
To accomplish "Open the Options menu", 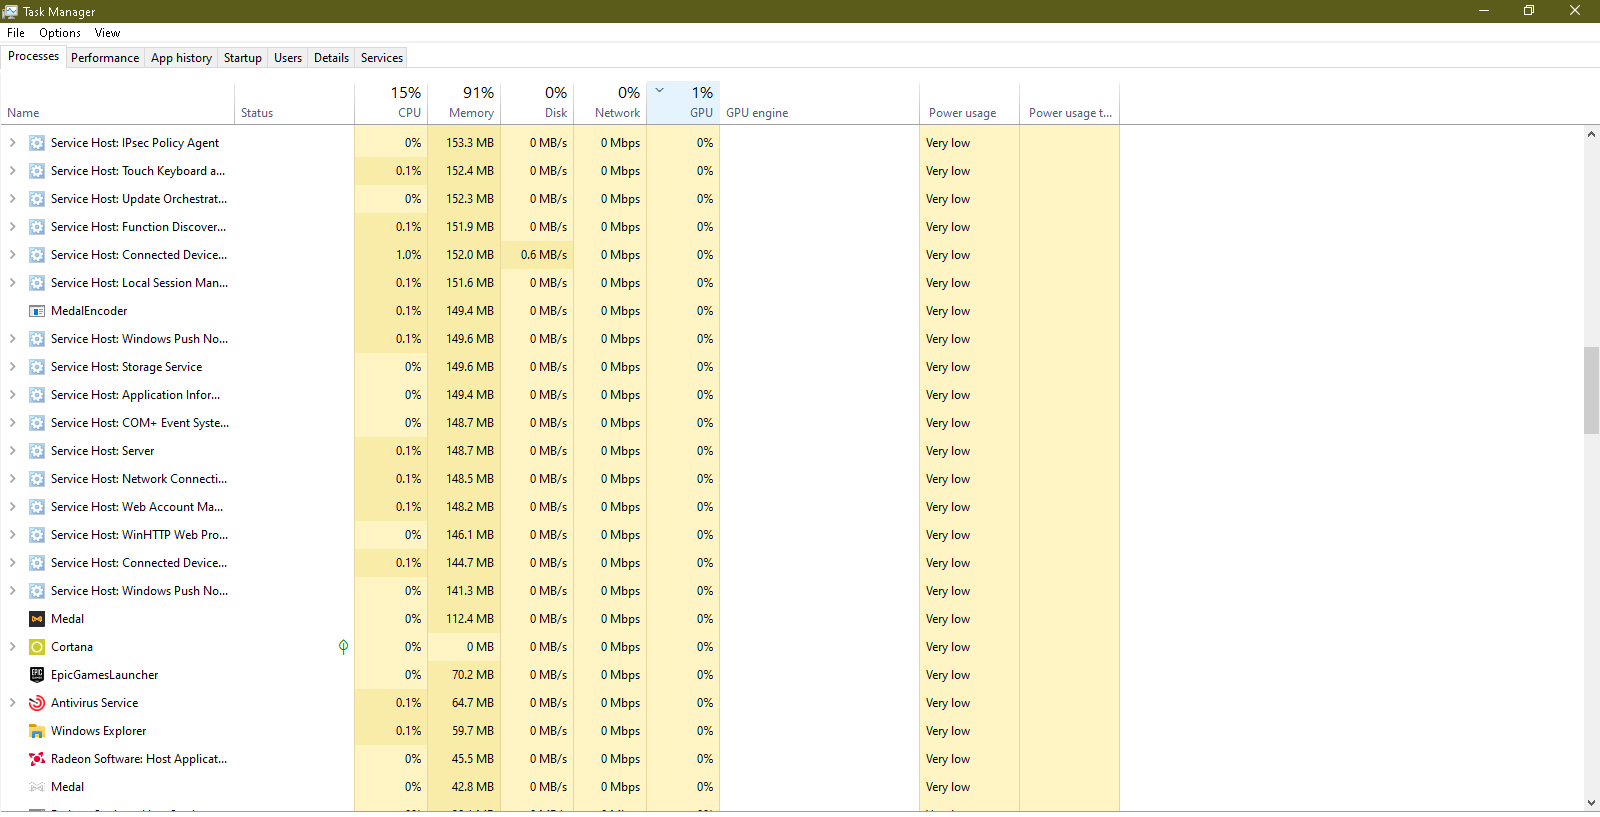I will (60, 33).
